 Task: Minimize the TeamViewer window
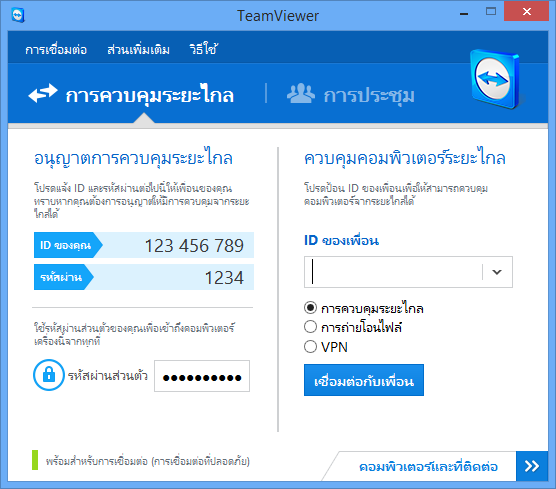point(464,14)
